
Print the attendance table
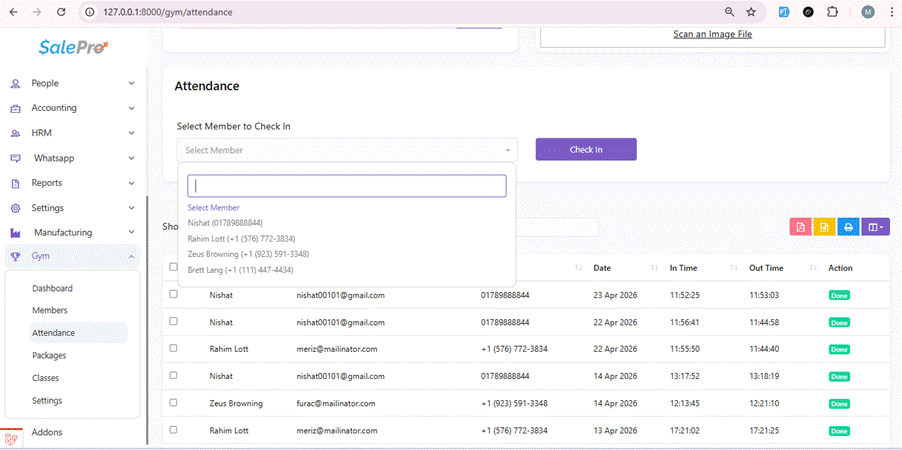[x=848, y=227]
